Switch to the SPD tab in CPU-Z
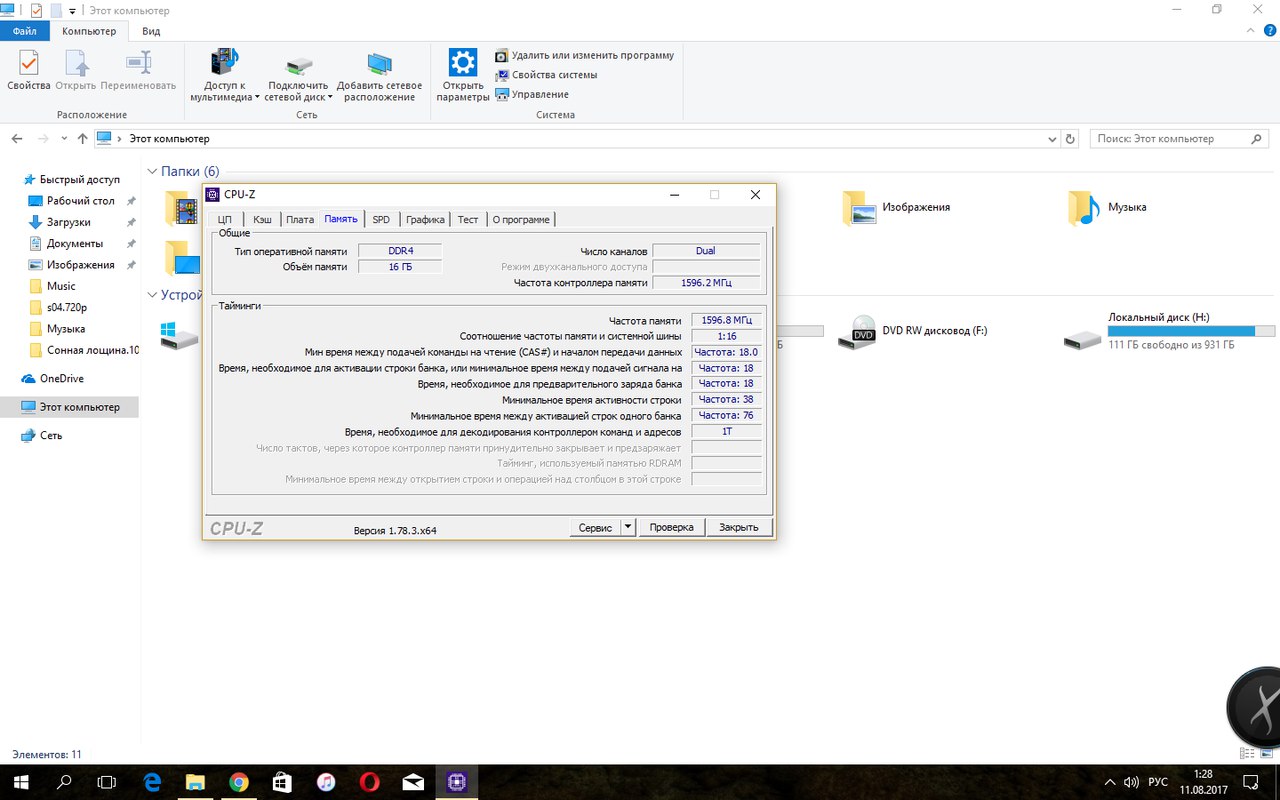This screenshot has width=1280, height=800. [381, 219]
